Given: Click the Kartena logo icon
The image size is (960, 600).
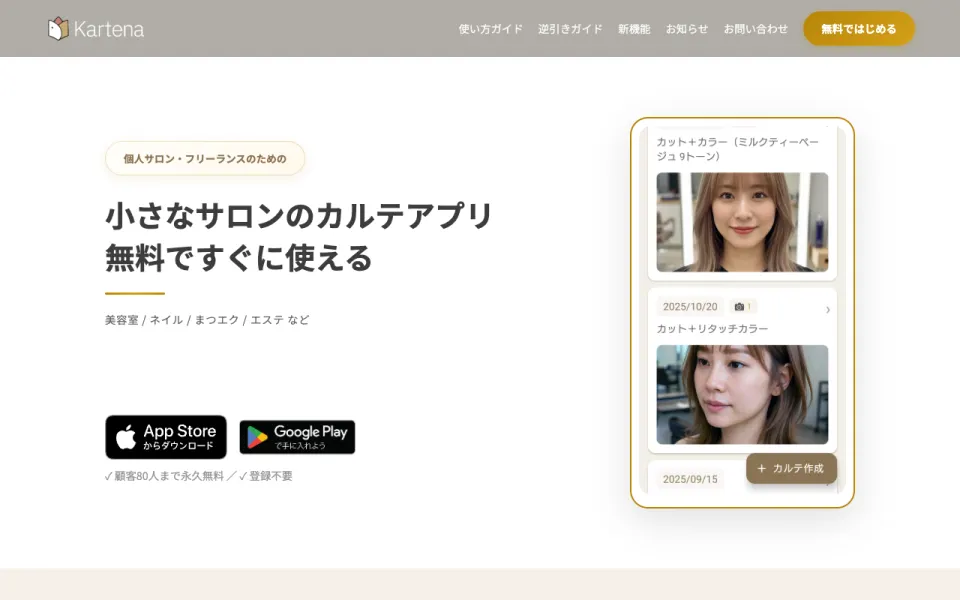Looking at the screenshot, I should [58, 28].
